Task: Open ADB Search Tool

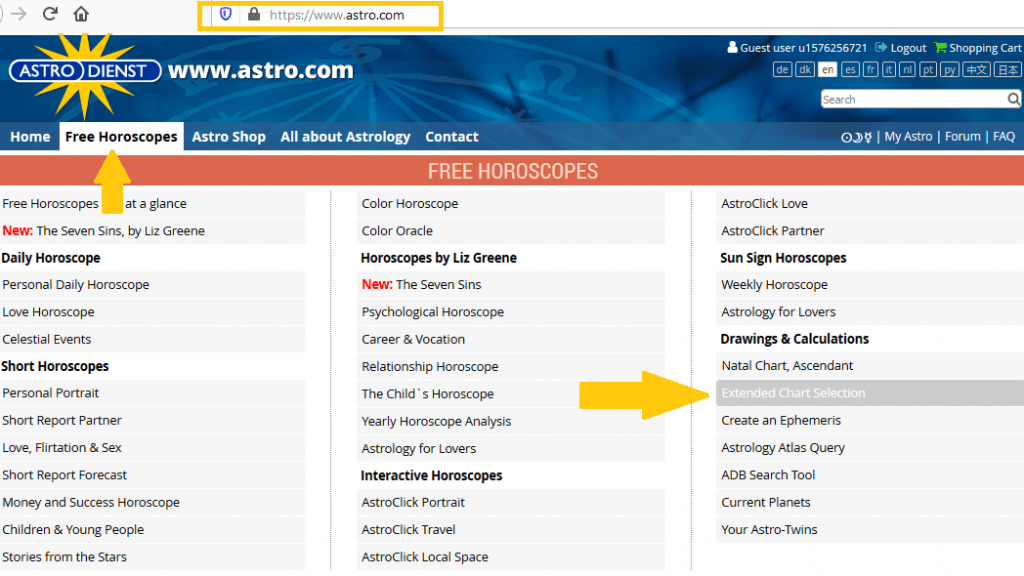Action: tap(870, 475)
